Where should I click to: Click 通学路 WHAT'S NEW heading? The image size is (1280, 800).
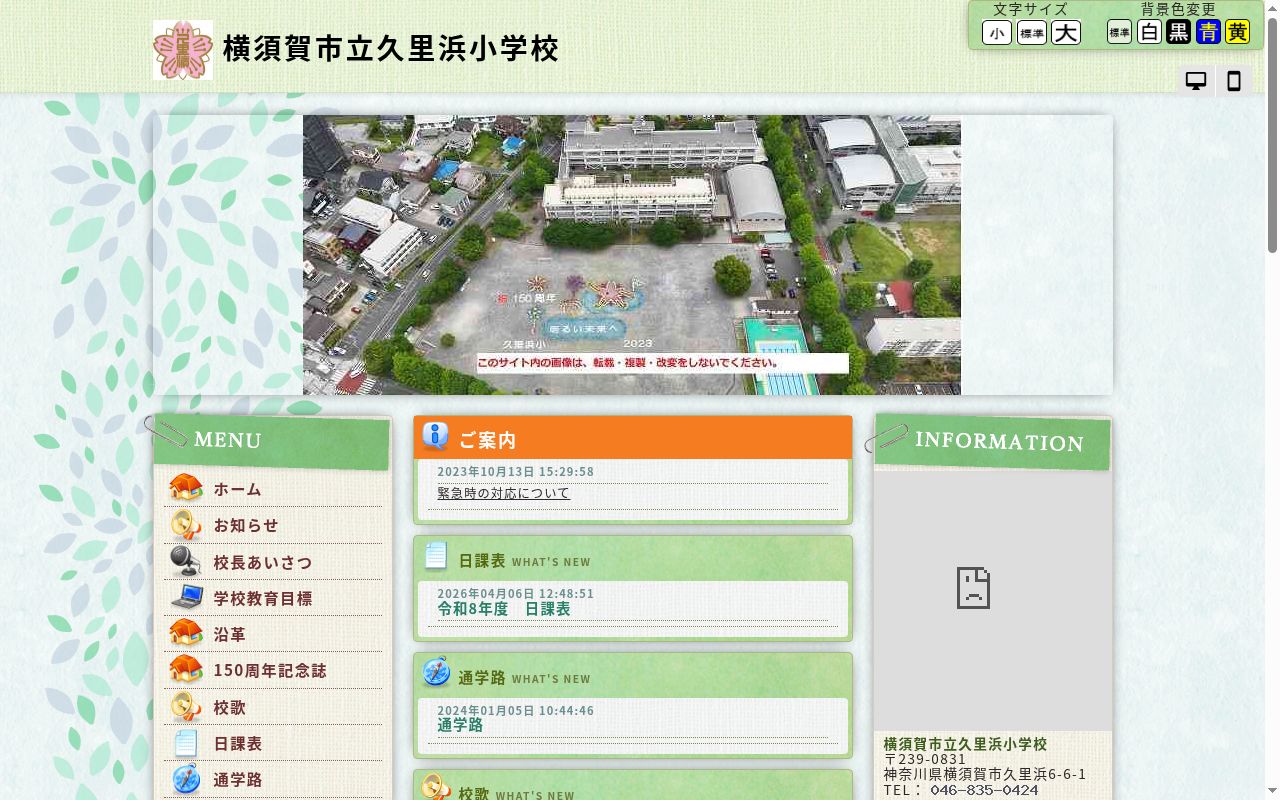[x=524, y=678]
